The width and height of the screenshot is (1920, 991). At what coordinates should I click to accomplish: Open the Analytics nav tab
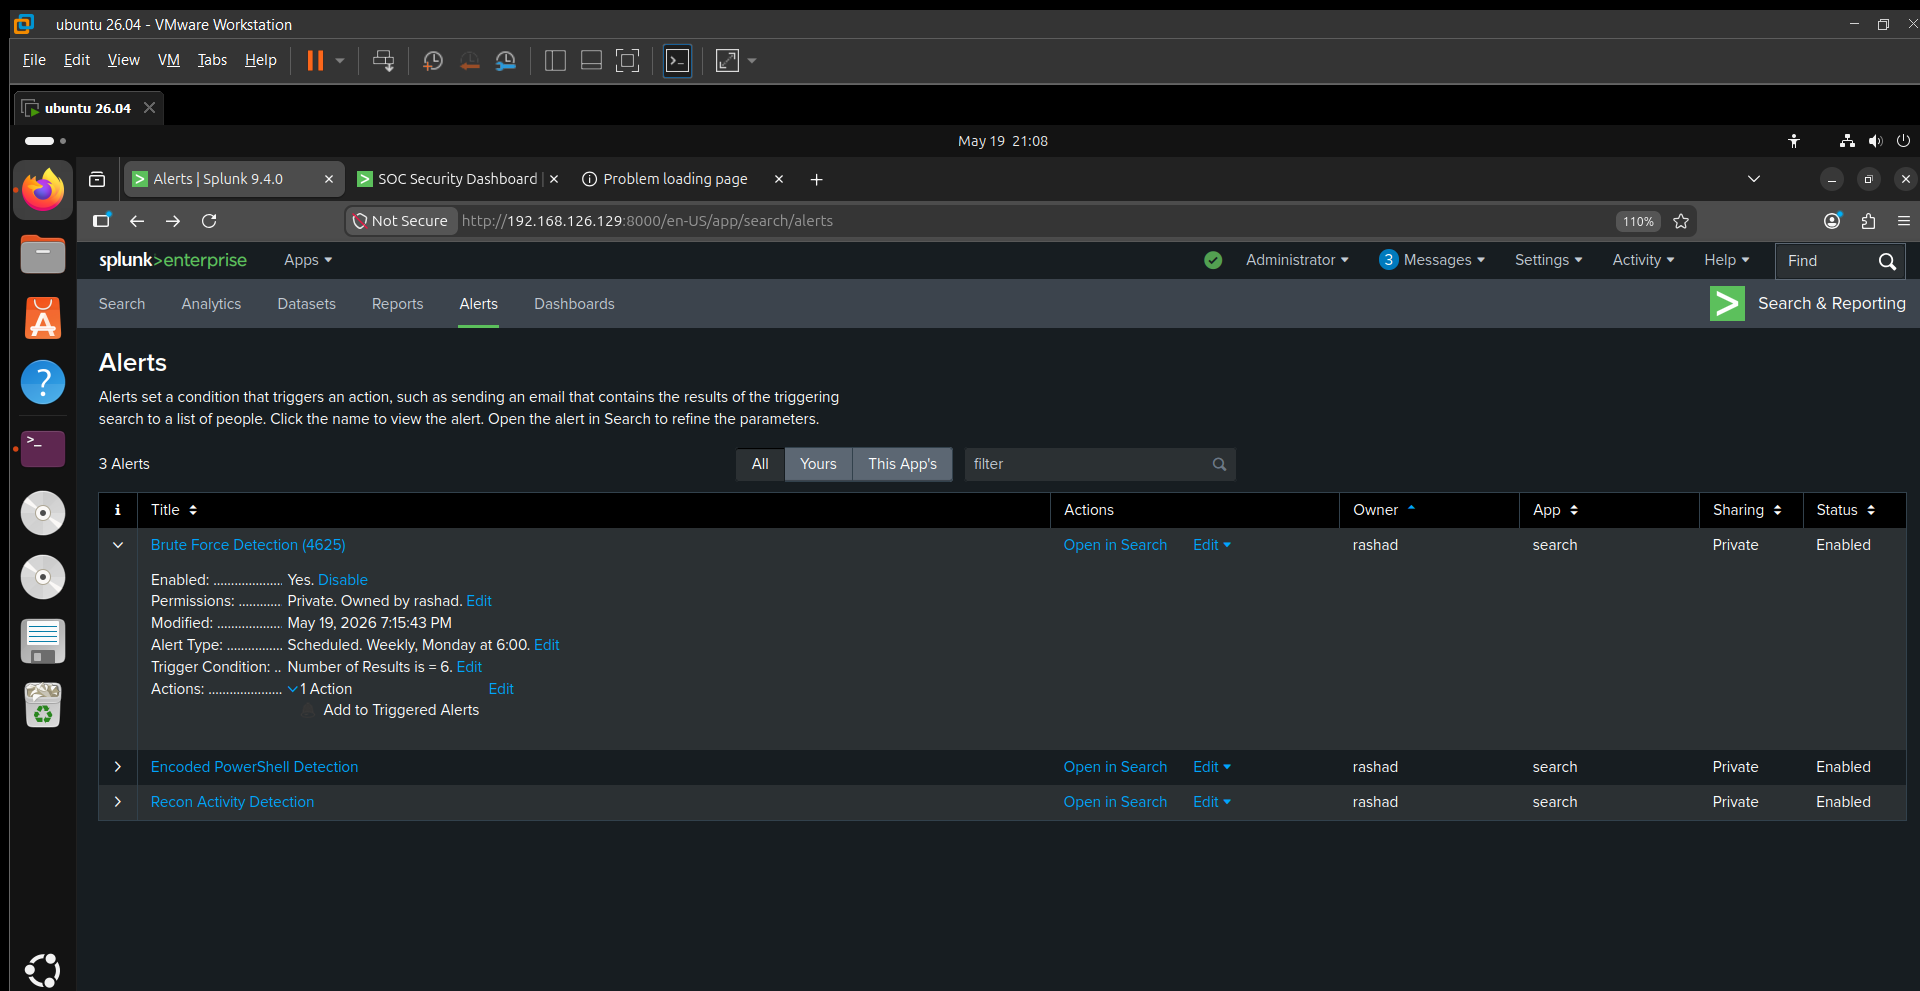tap(211, 304)
